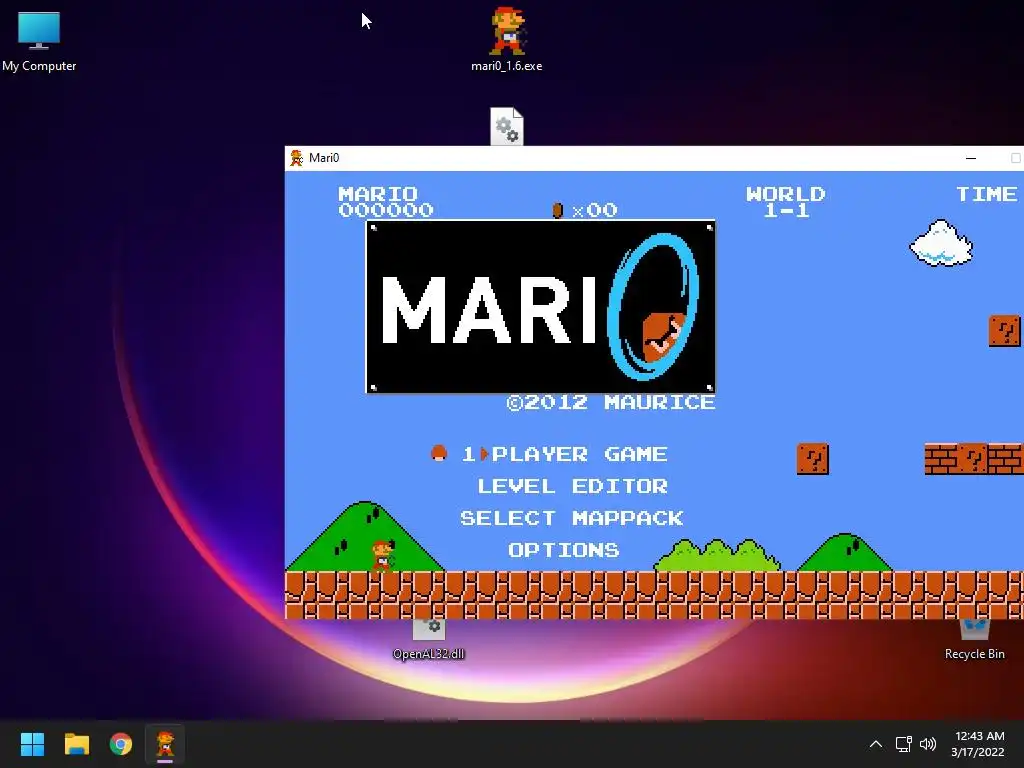Open File Explorer from the taskbar
1024x768 pixels.
tap(76, 744)
